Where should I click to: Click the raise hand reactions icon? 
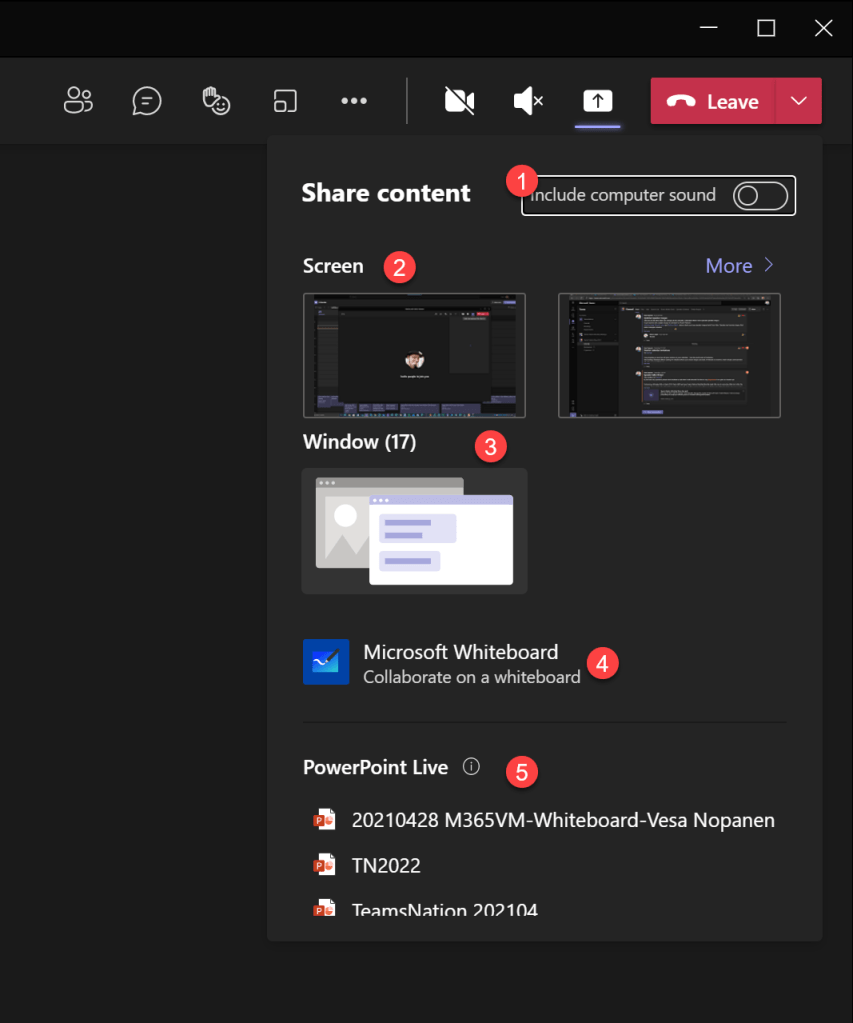216,101
